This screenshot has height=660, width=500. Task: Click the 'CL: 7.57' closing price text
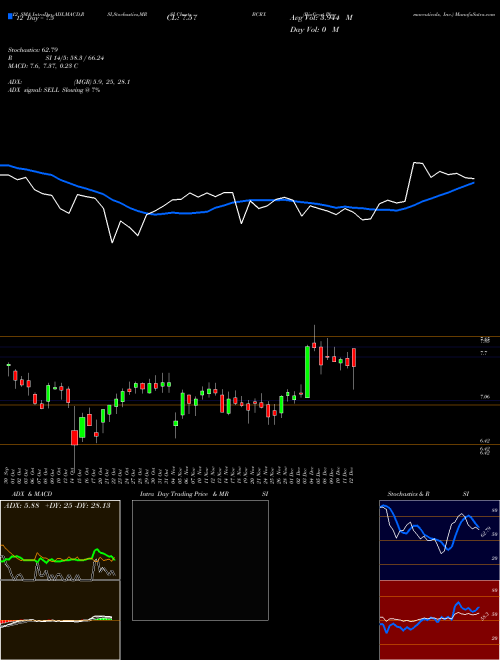coord(182,18)
